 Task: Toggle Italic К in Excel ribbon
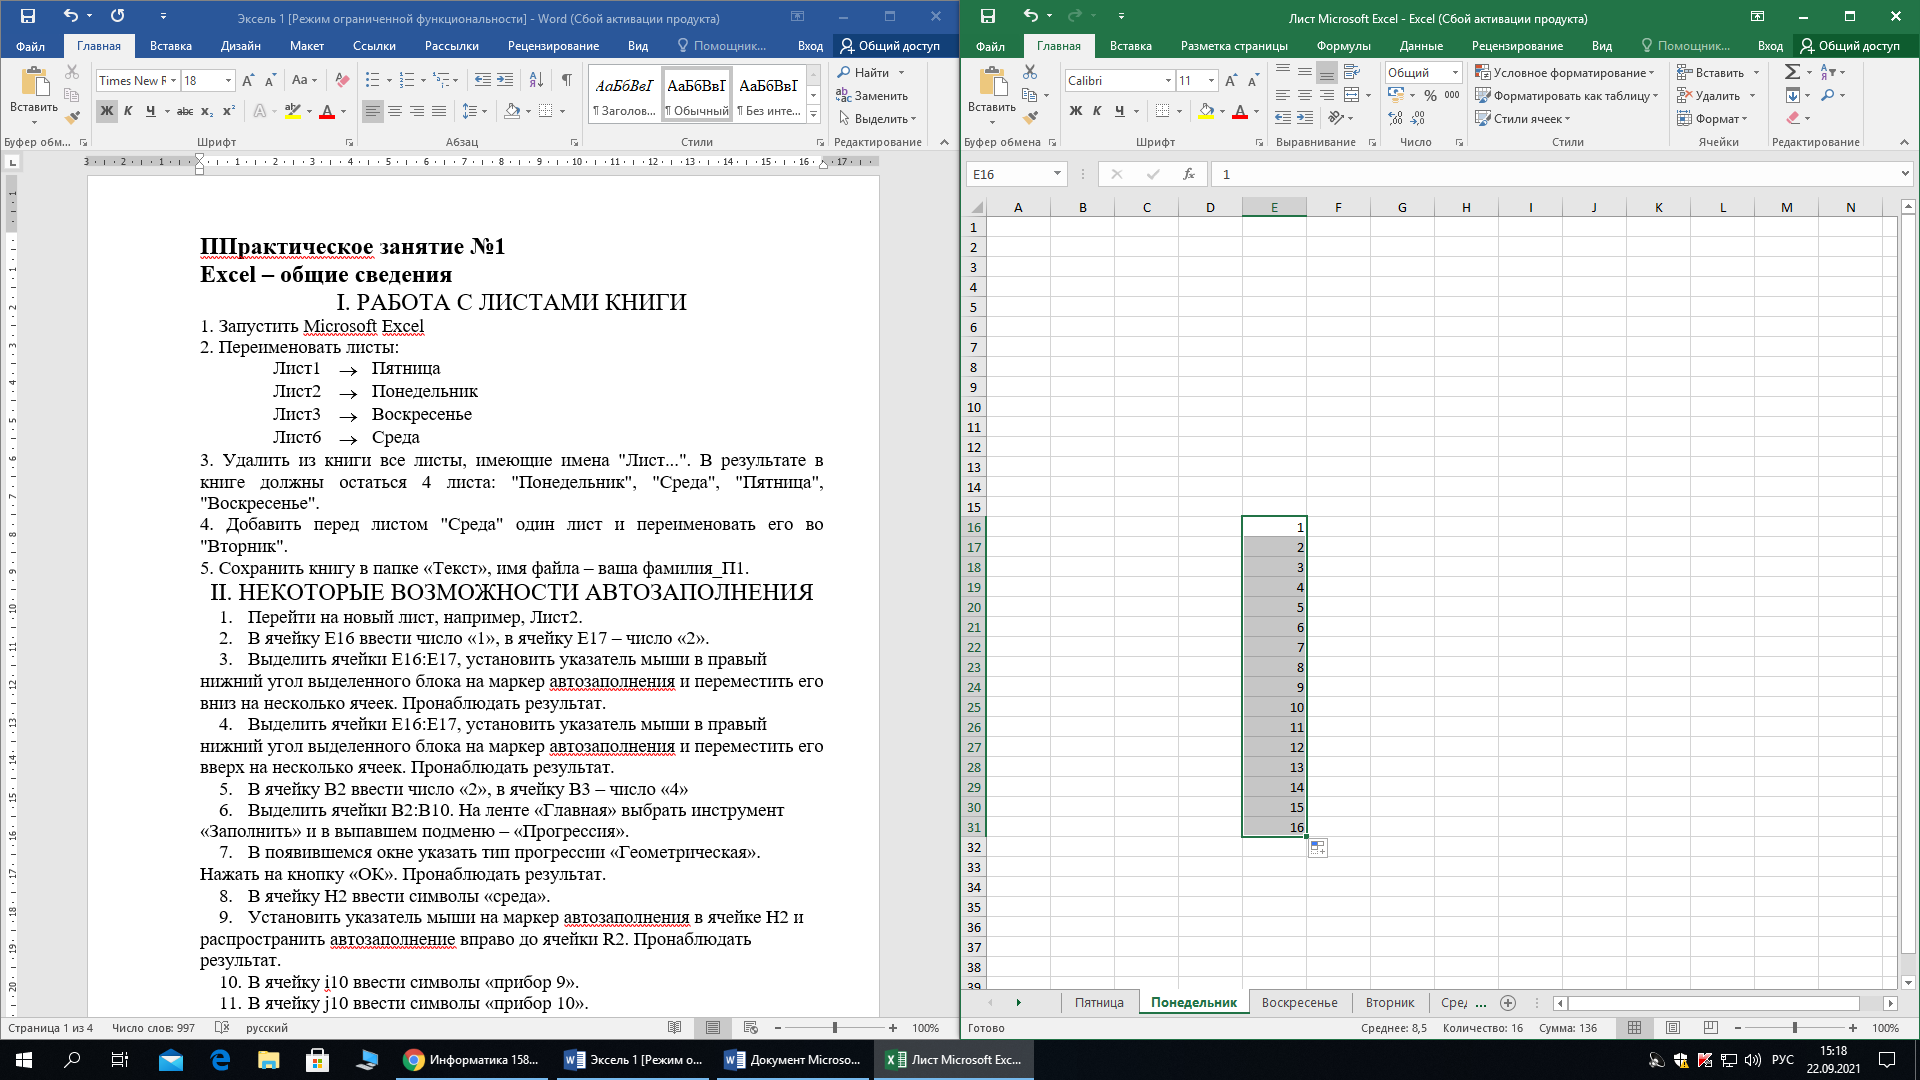[x=1097, y=111]
